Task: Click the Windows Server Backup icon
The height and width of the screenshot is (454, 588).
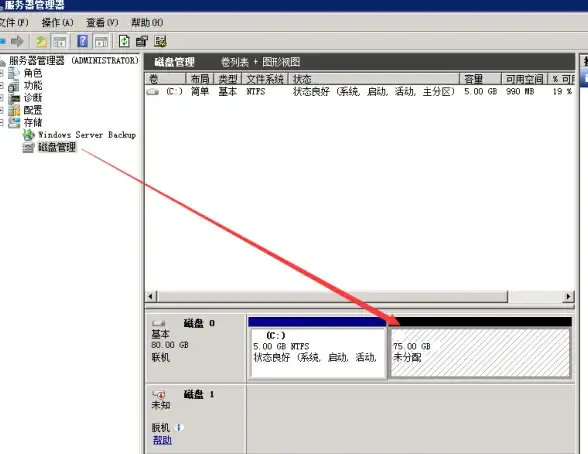Action: coord(28,135)
